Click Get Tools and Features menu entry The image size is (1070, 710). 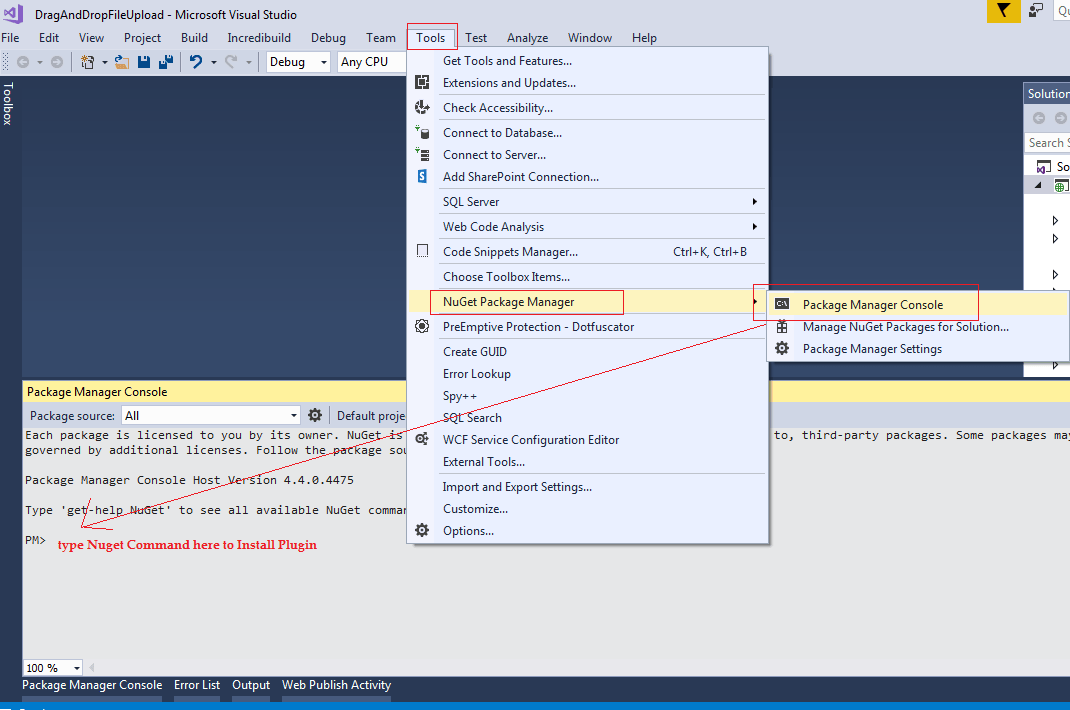[506, 60]
